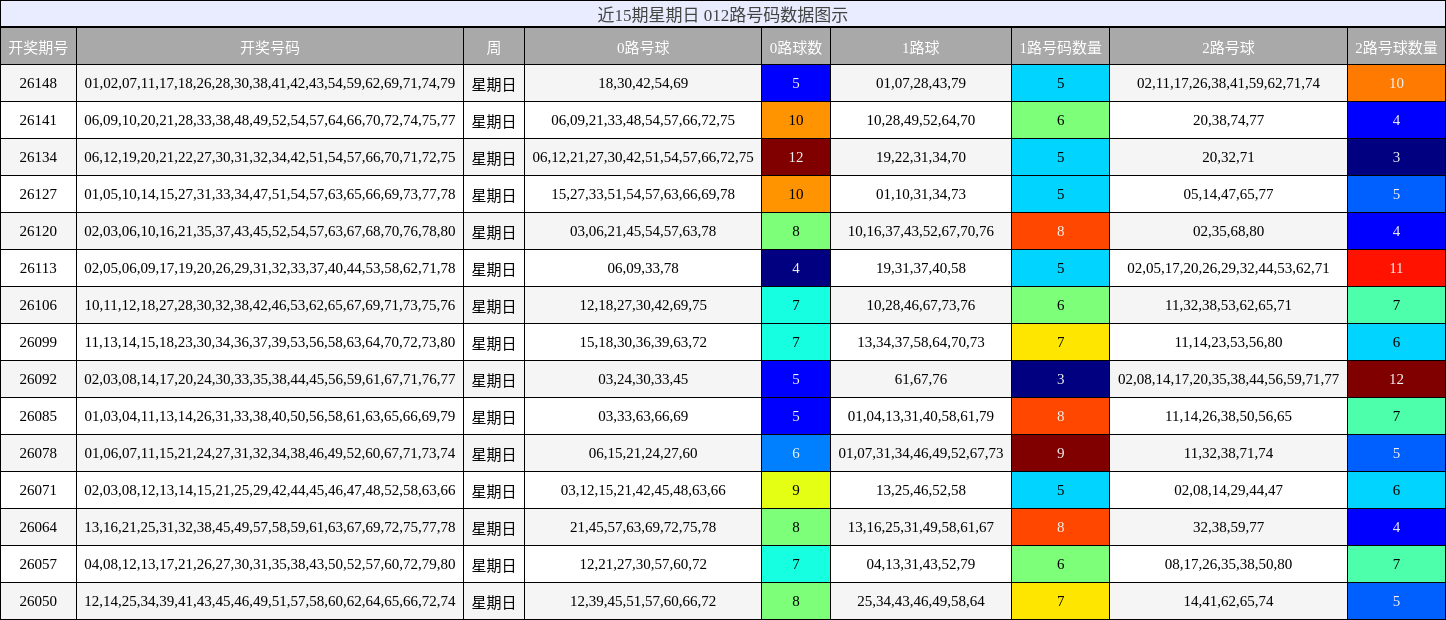This screenshot has width=1446, height=620.
Task: Click green cell 8 in row 26064
Action: 796,527
